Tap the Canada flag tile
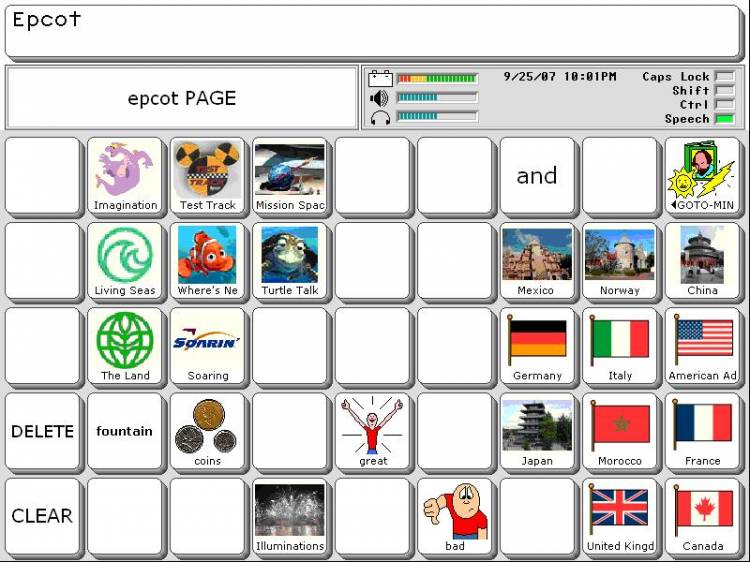750x562 pixels. click(x=702, y=517)
